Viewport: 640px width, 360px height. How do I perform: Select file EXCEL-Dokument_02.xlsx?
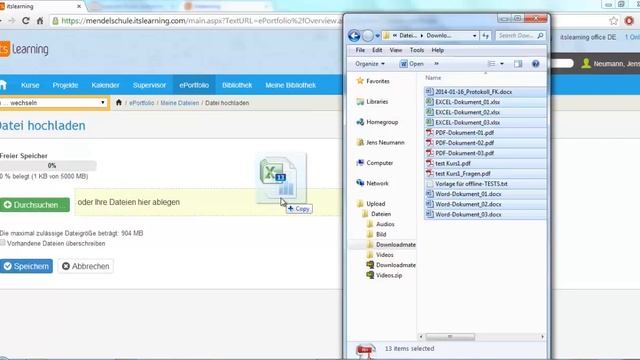485,112
